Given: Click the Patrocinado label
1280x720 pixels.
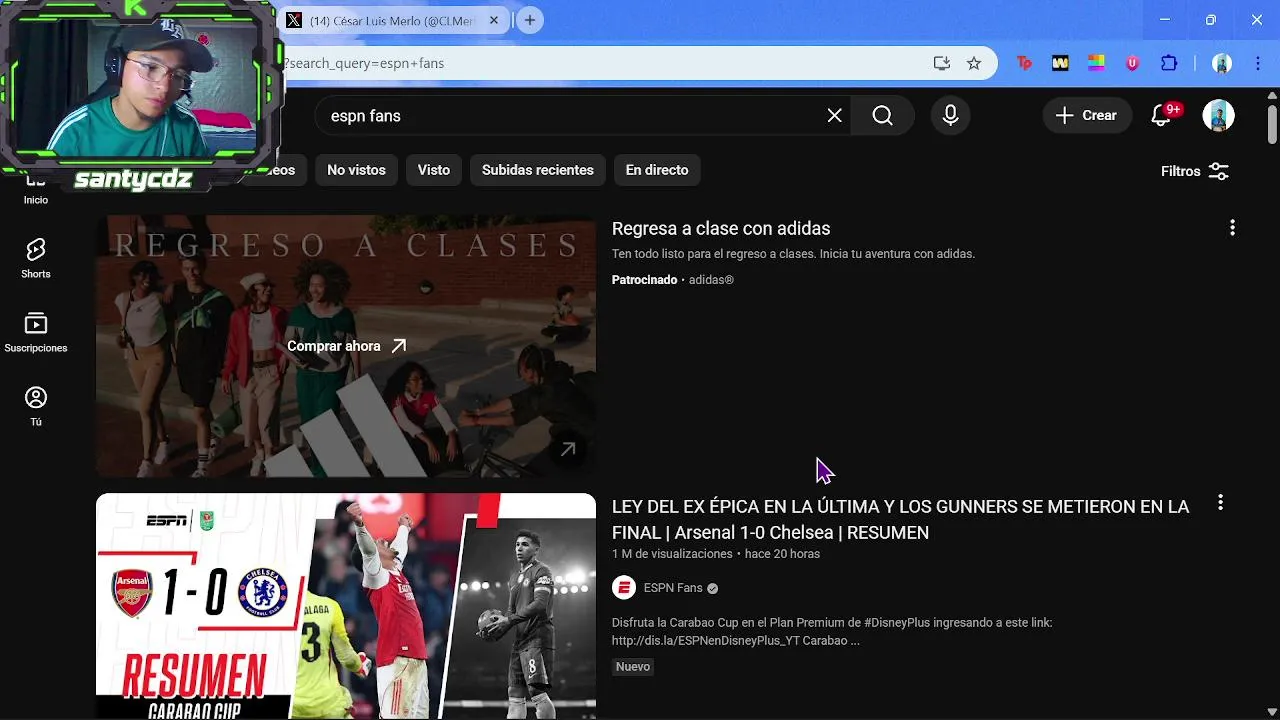Looking at the screenshot, I should pyautogui.click(x=644, y=280).
